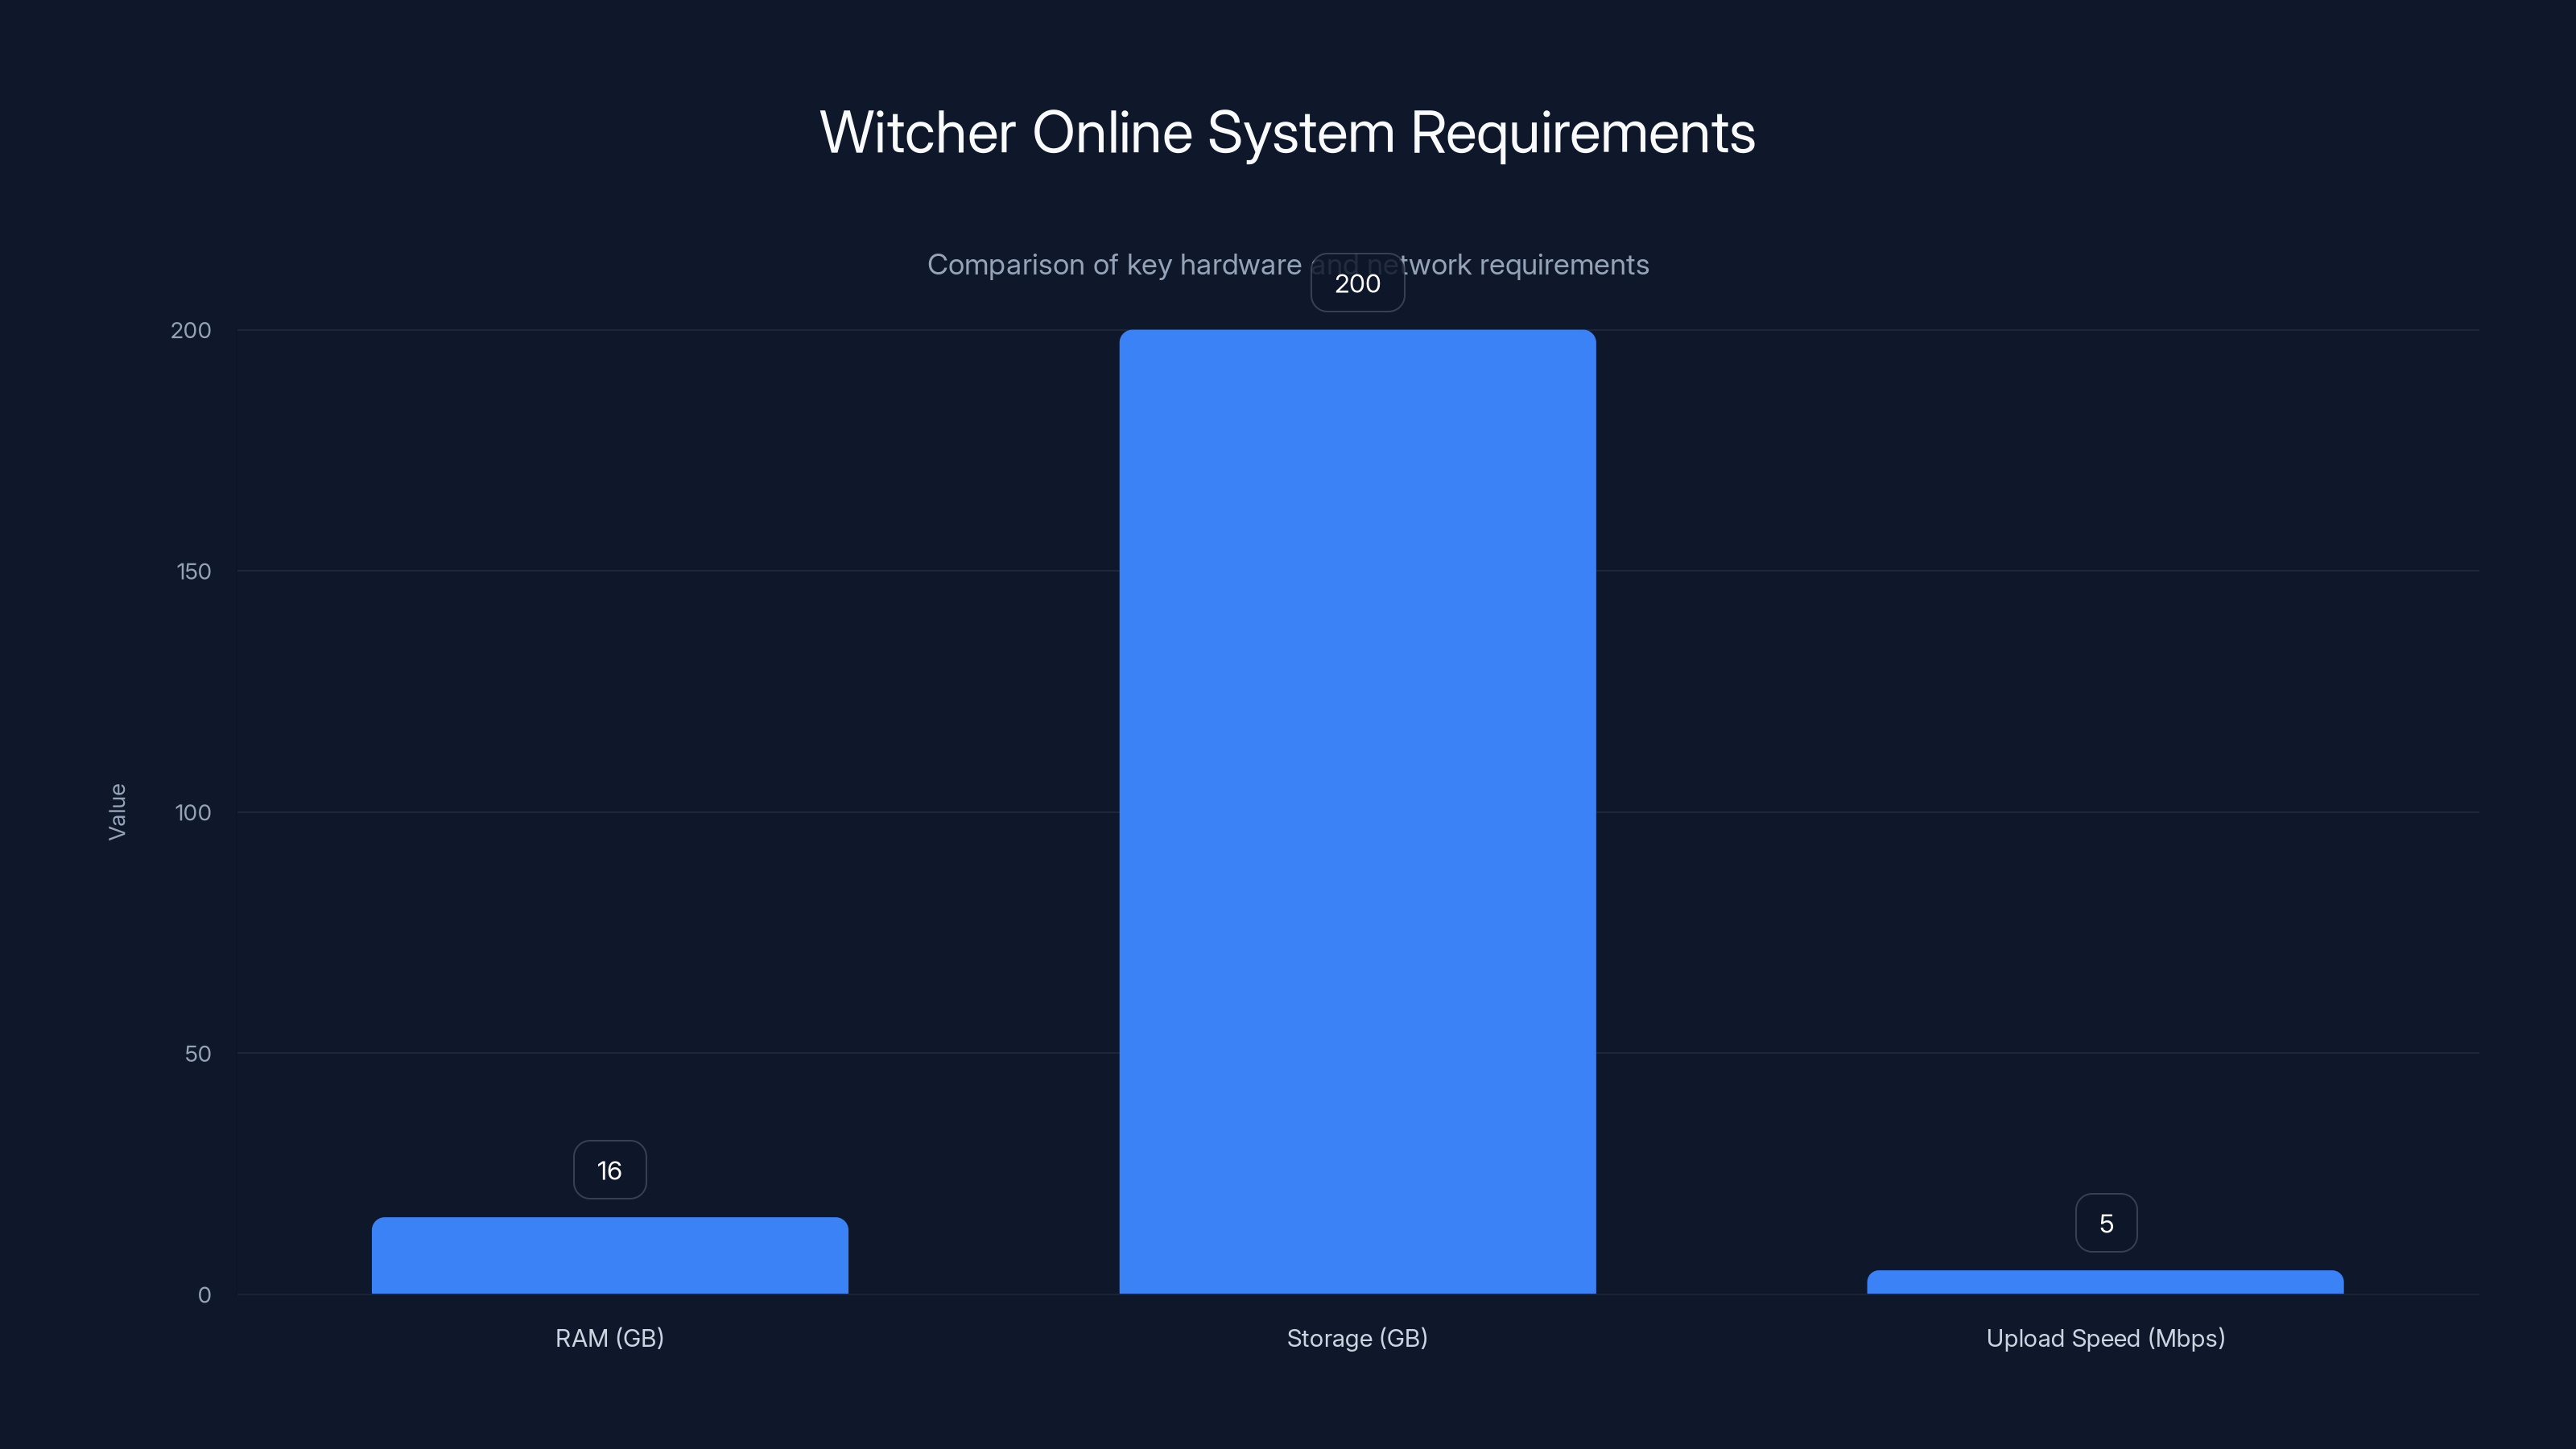Click the y-axis tick label '200'
The image size is (2576, 1449).
coord(191,330)
